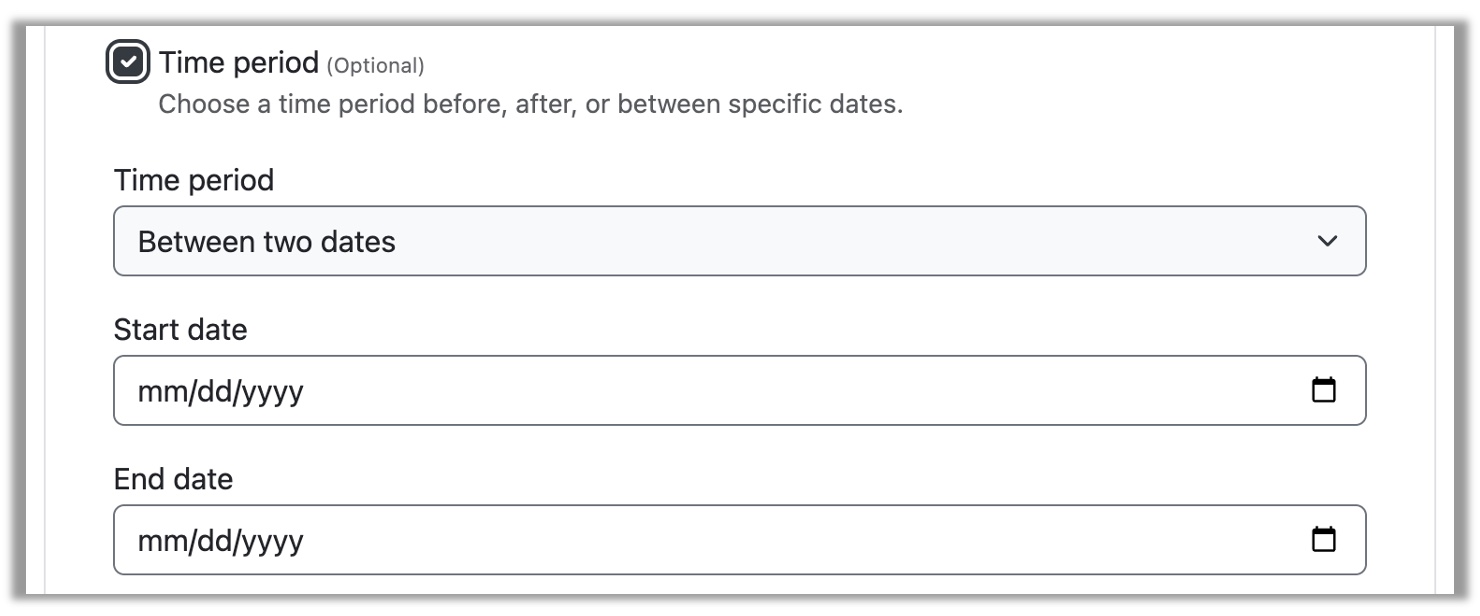Click the "(Optional)" text beside Time period
The image size is (1480, 616).
[x=375, y=66]
